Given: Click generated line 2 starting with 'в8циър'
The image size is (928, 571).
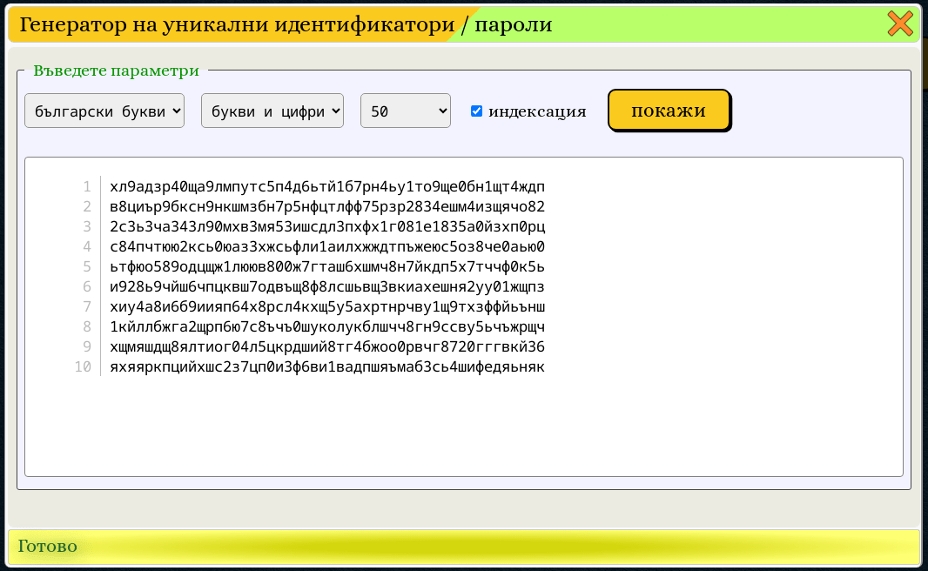Looking at the screenshot, I should pyautogui.click(x=327, y=207).
